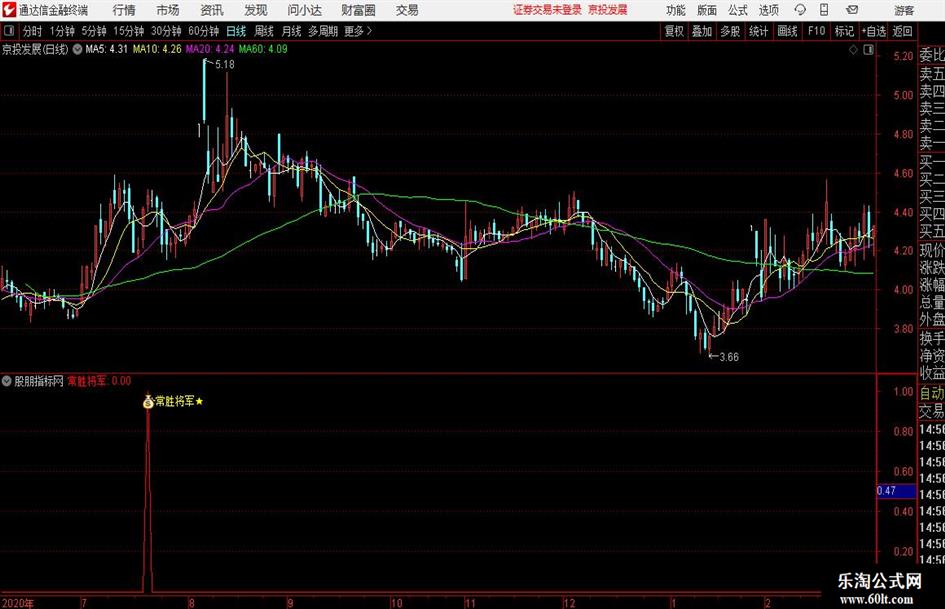
Task: Open the 公式 menu
Action: [x=738, y=10]
